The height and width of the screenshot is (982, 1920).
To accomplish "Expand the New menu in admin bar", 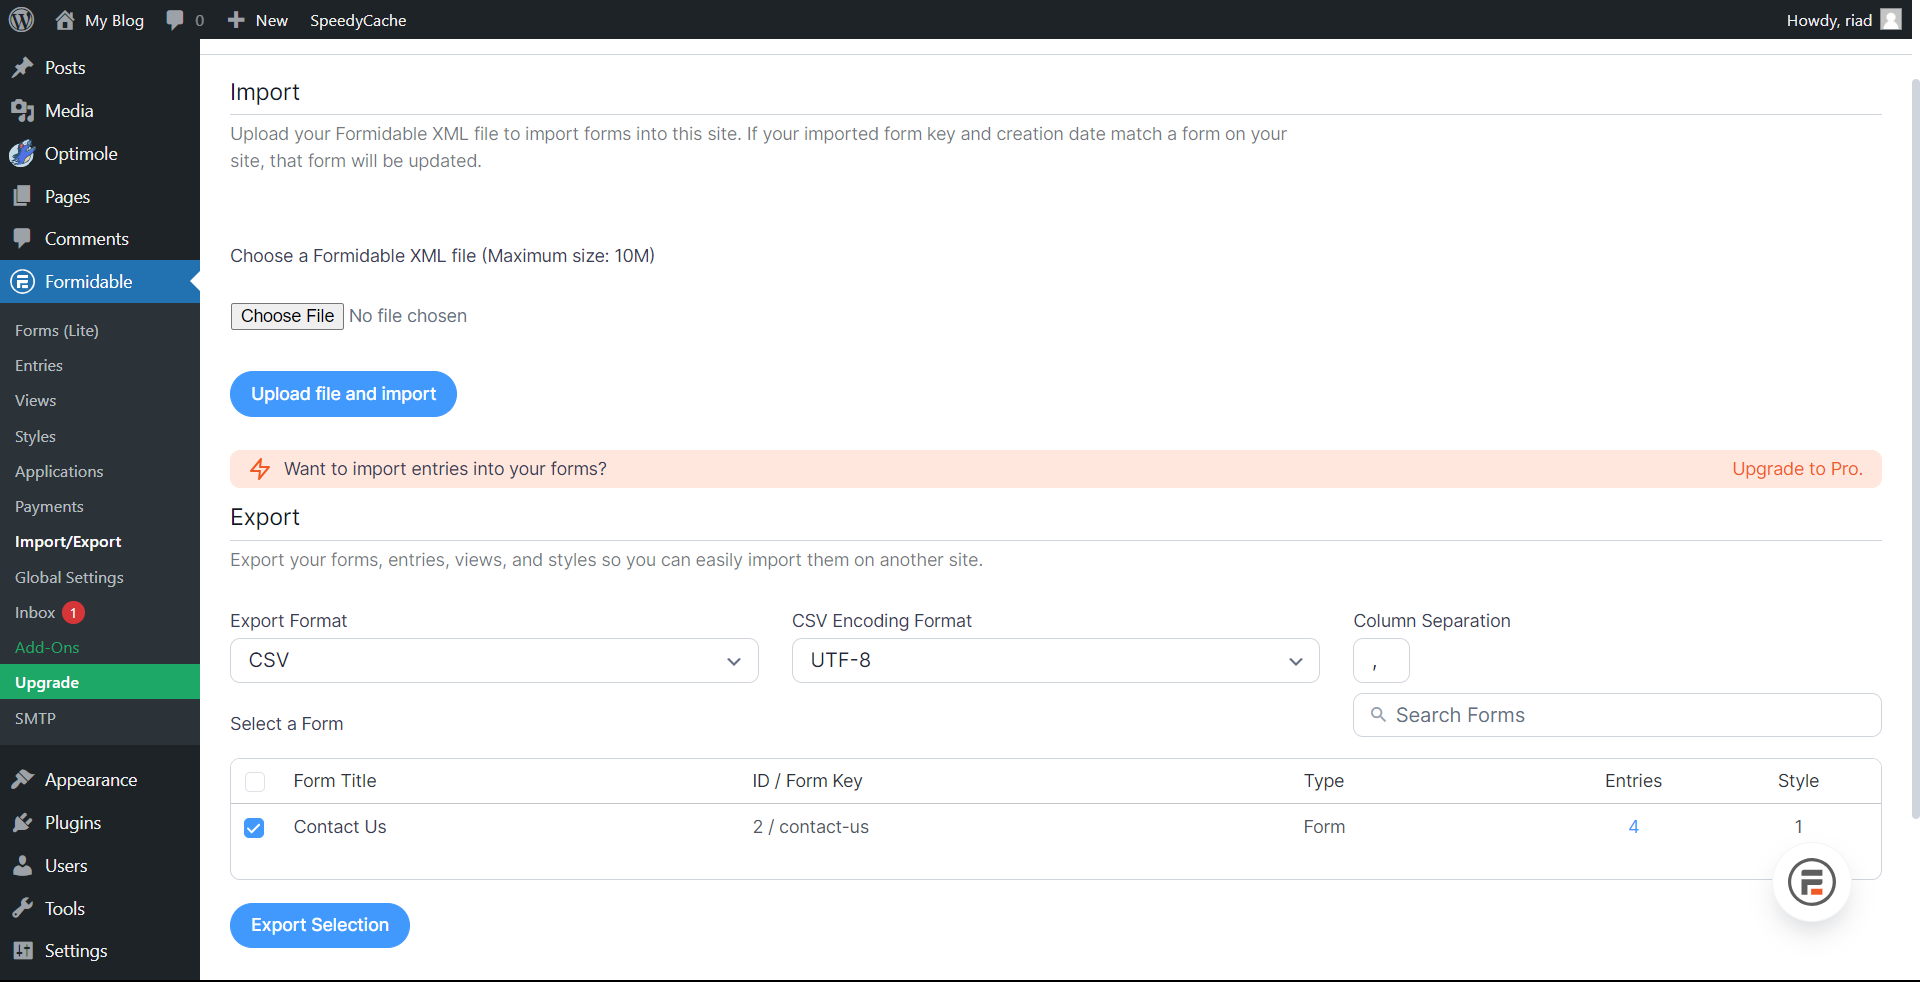I will click(256, 19).
